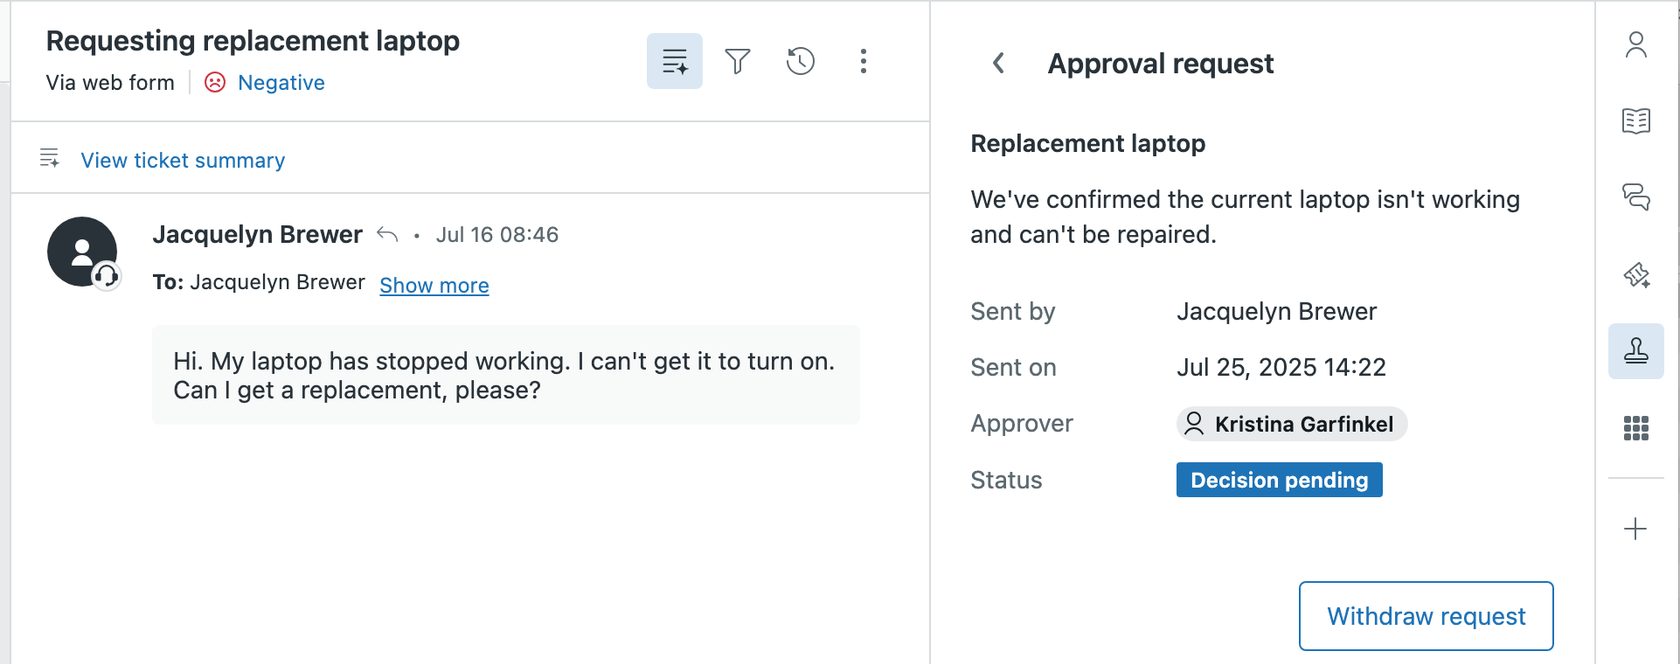Expand the Show more recipient details
Image resolution: width=1680 pixels, height=664 pixels.
click(x=433, y=286)
